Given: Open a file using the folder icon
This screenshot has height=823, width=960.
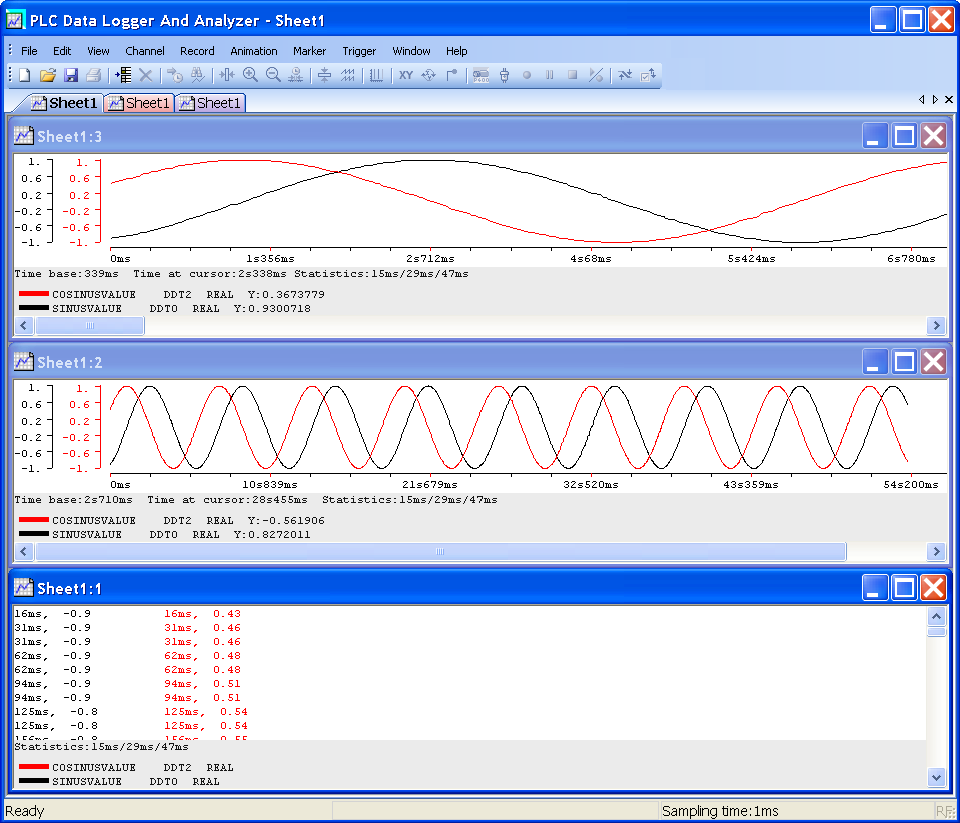Looking at the screenshot, I should click(48, 75).
